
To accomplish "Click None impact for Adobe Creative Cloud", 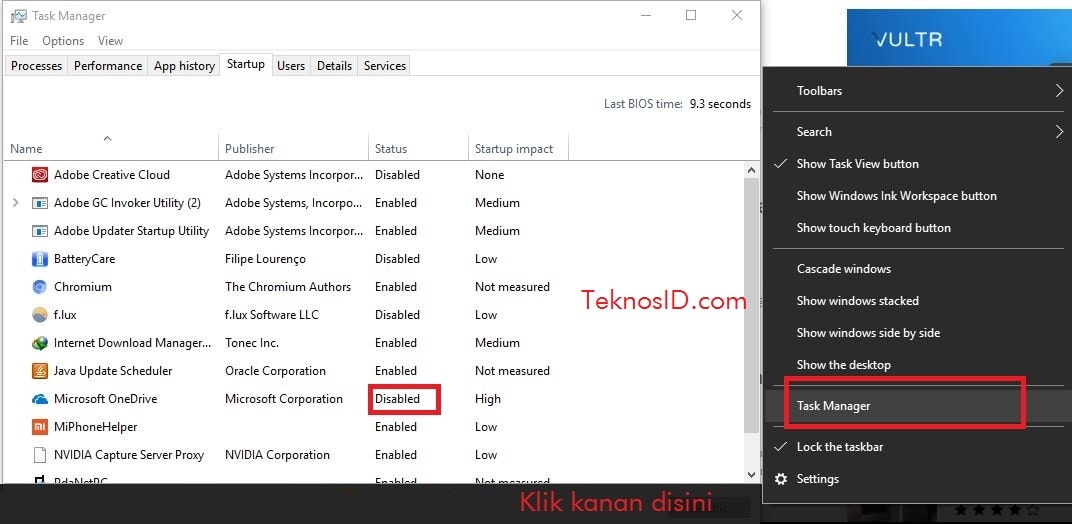I will pos(490,174).
